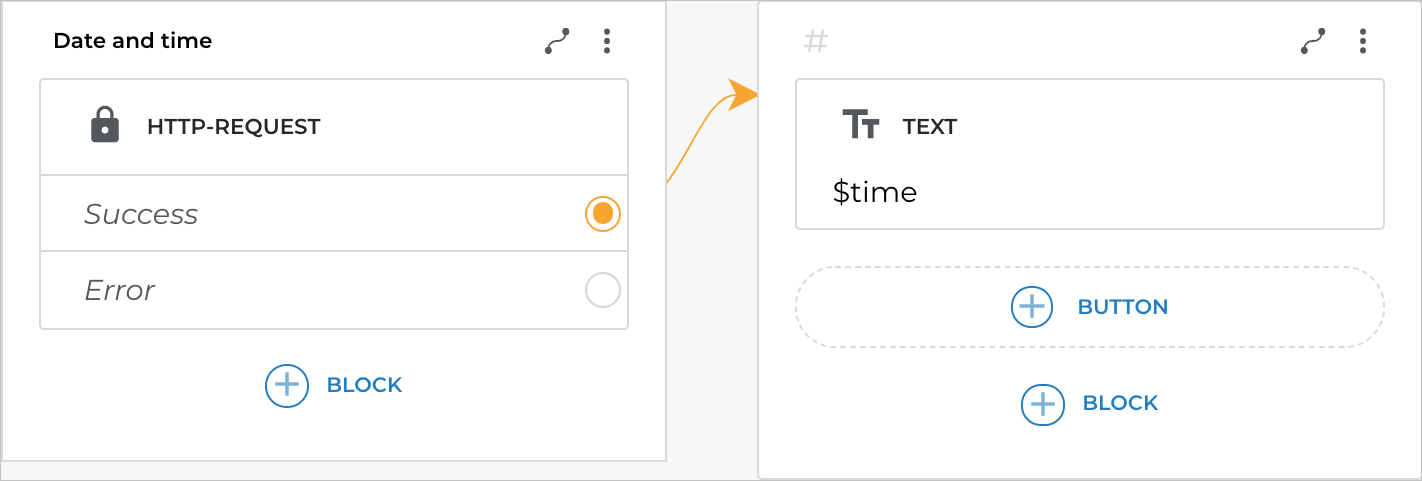Click the lock icon beside HTTP-REQUEST
The height and width of the screenshot is (481, 1422).
(104, 127)
